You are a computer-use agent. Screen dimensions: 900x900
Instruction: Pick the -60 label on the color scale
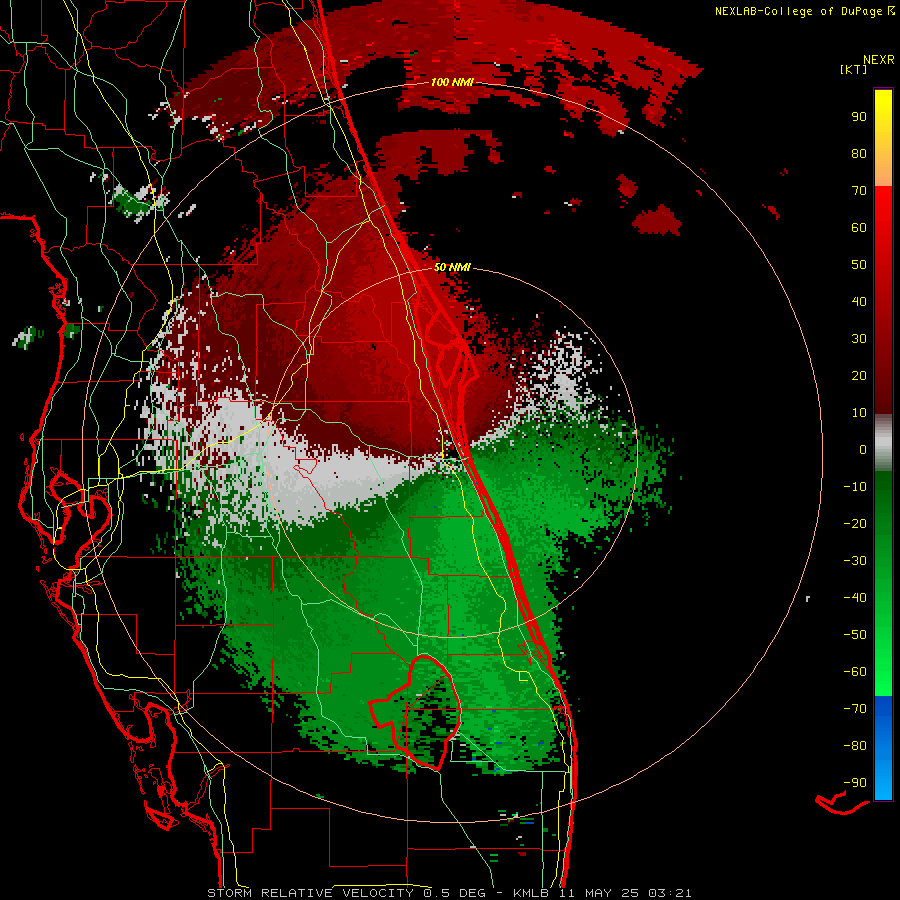click(855, 672)
